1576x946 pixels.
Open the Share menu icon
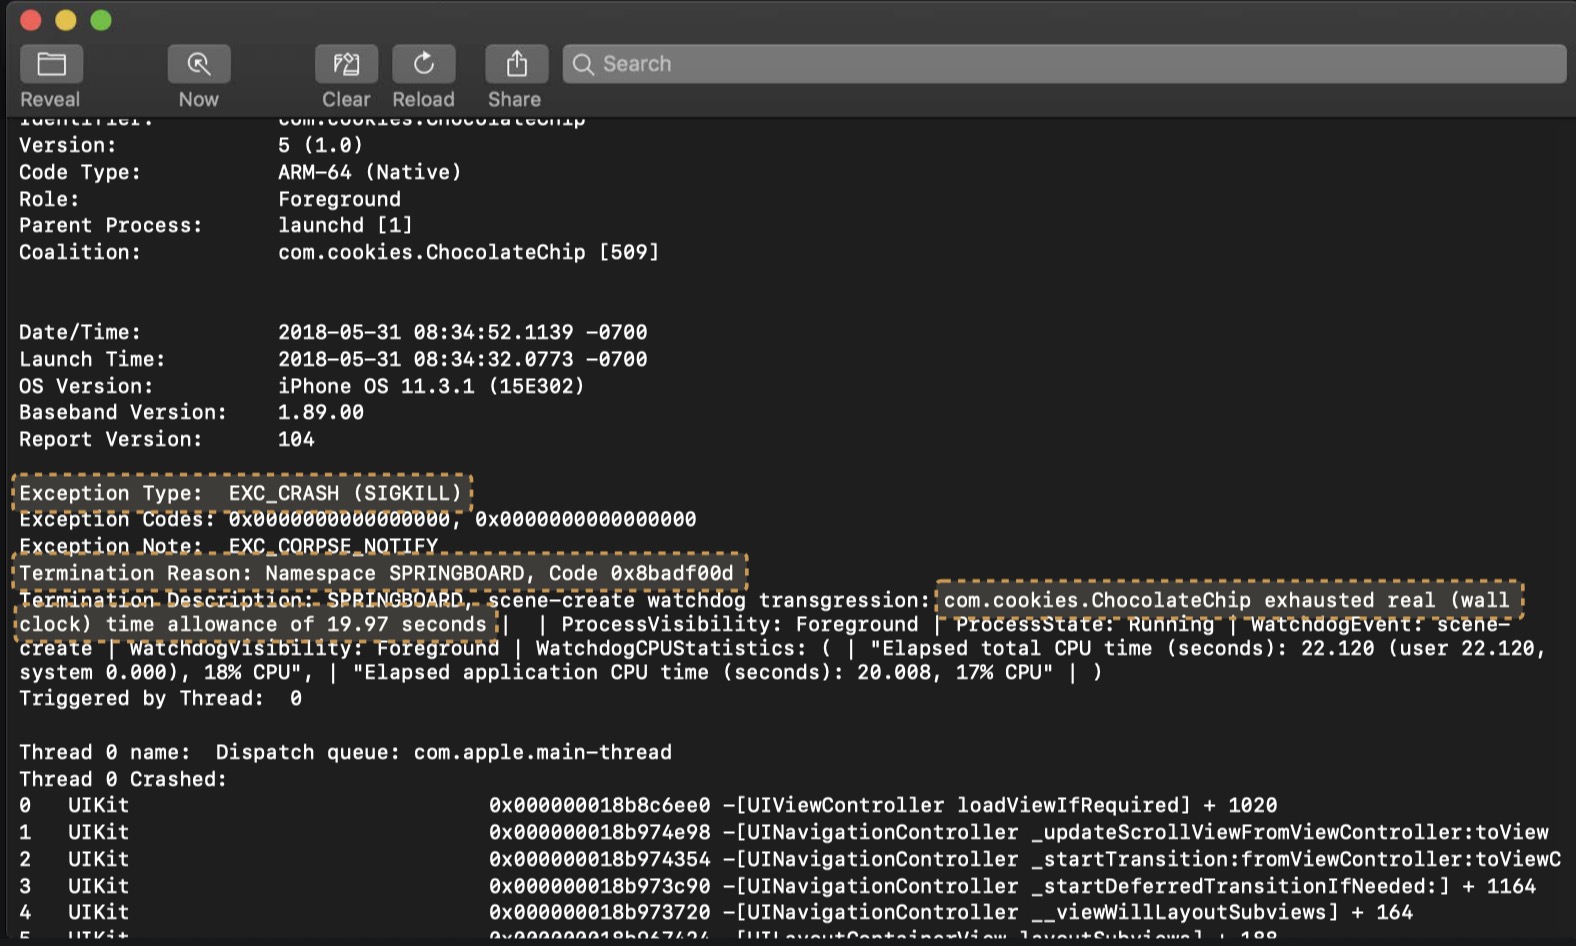pyautogui.click(x=516, y=64)
